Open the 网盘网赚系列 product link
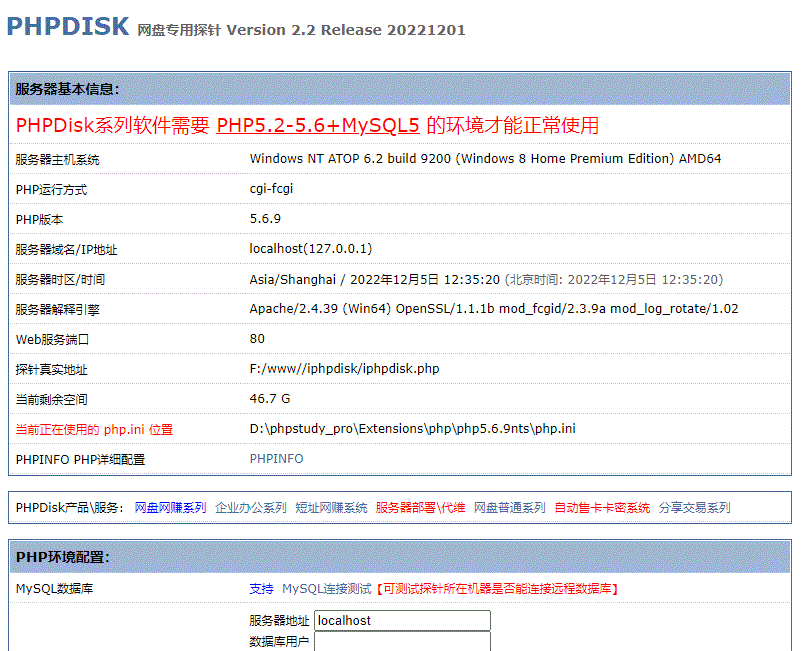 coord(170,507)
